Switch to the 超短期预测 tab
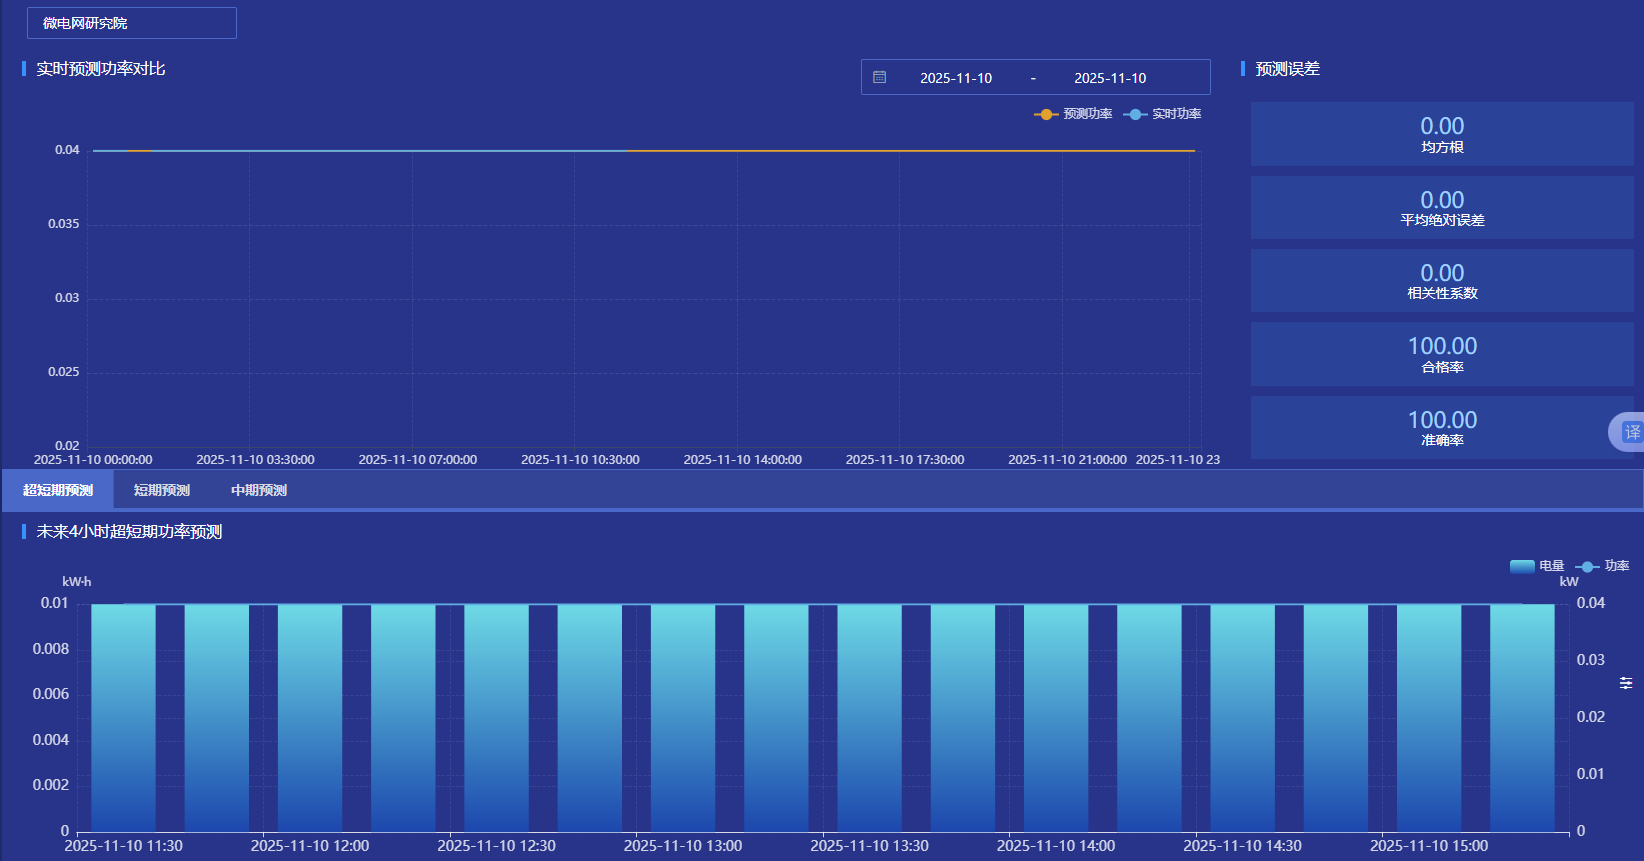The image size is (1644, 861). tap(58, 490)
